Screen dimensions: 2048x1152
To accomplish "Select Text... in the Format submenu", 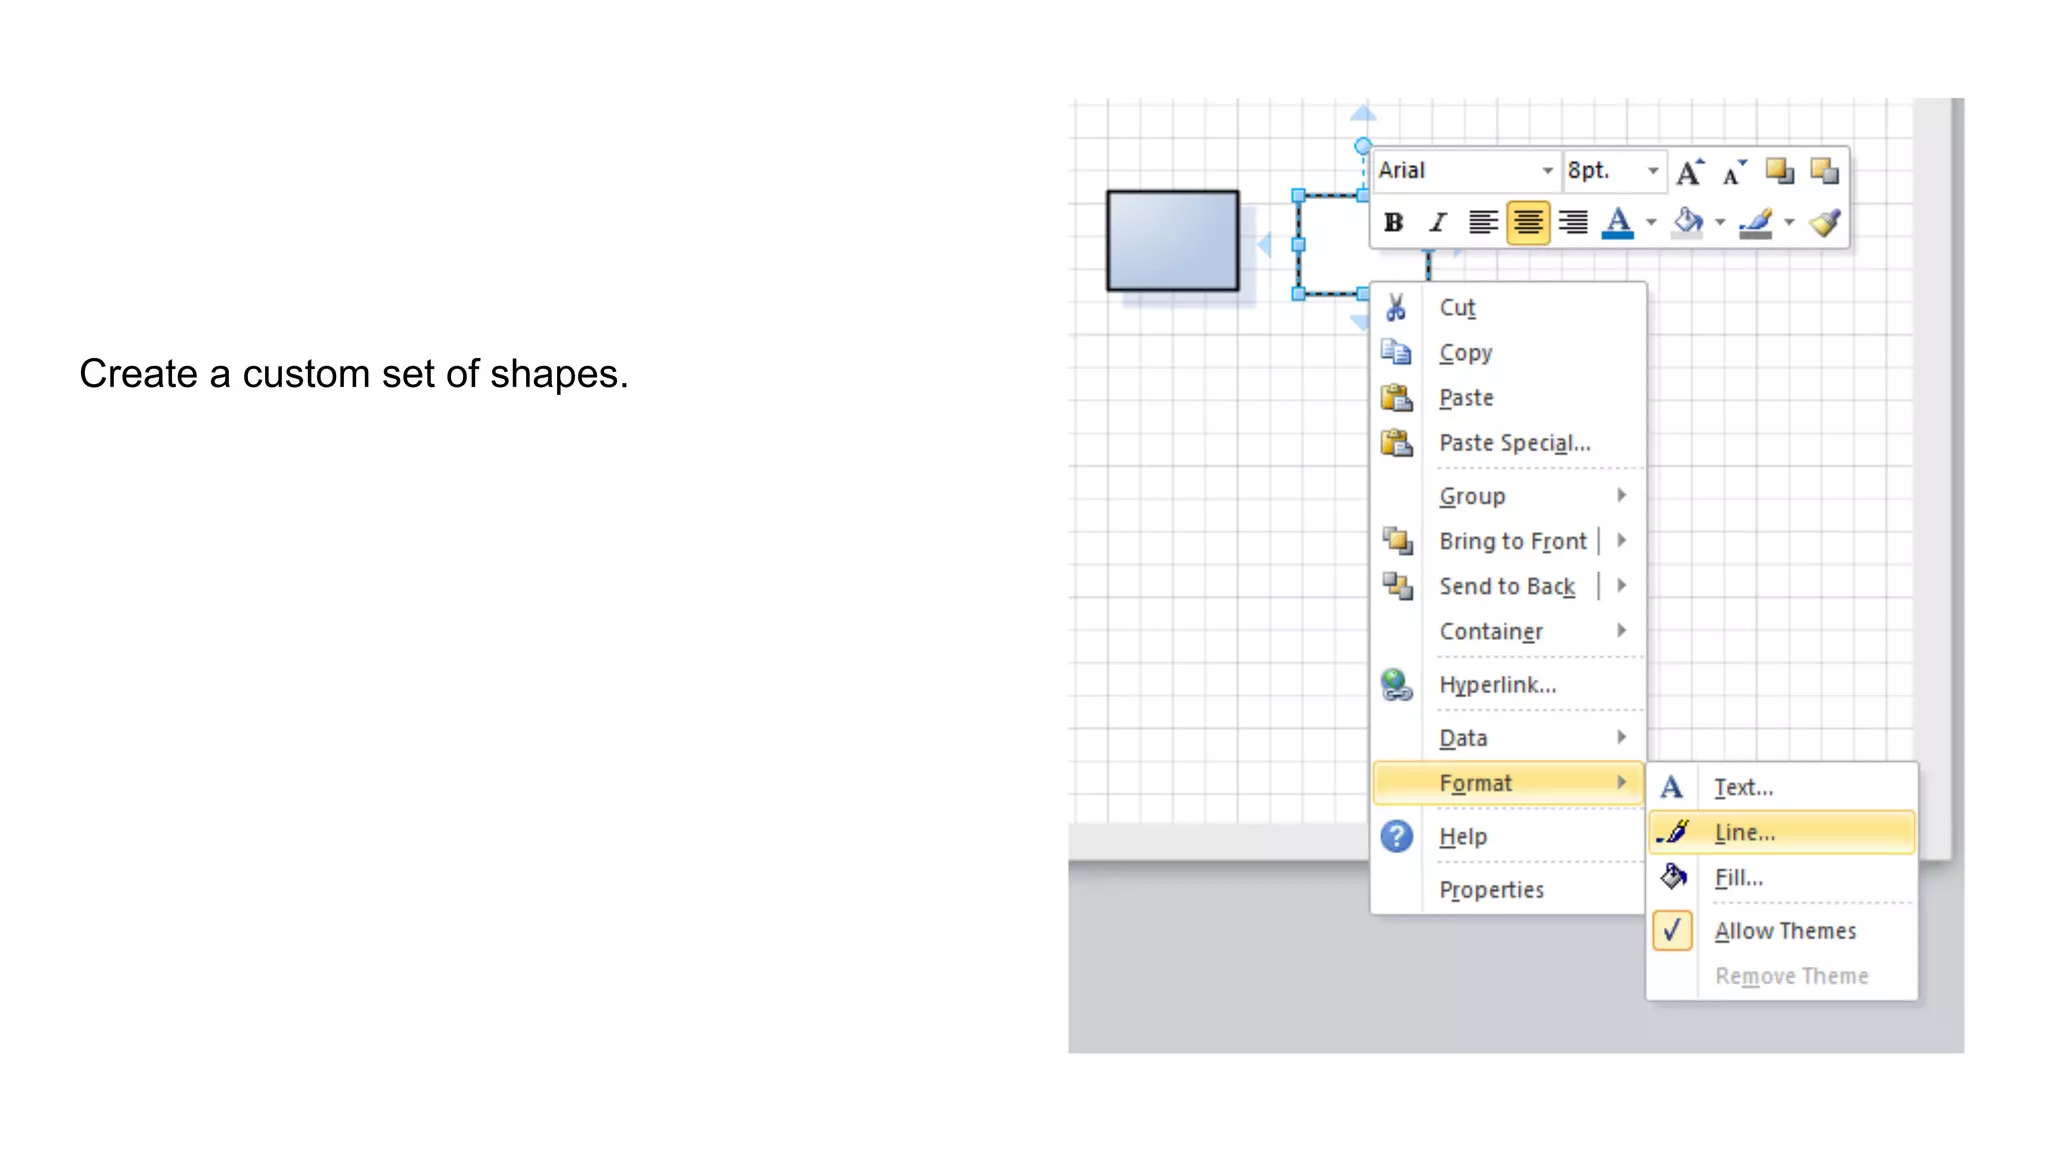I will coord(1782,788).
